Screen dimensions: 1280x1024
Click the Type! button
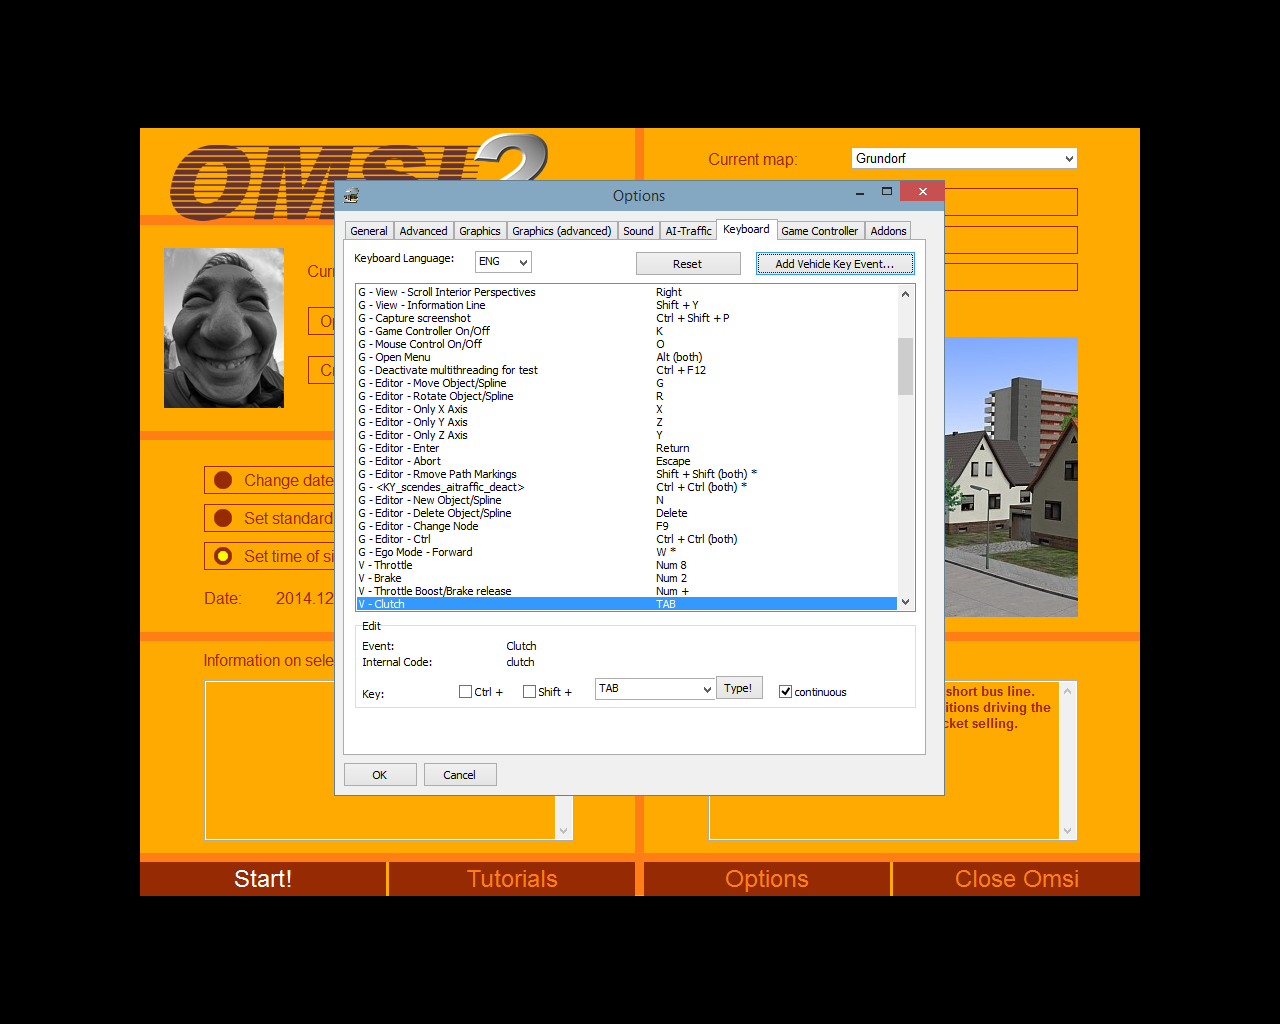pyautogui.click(x=738, y=688)
